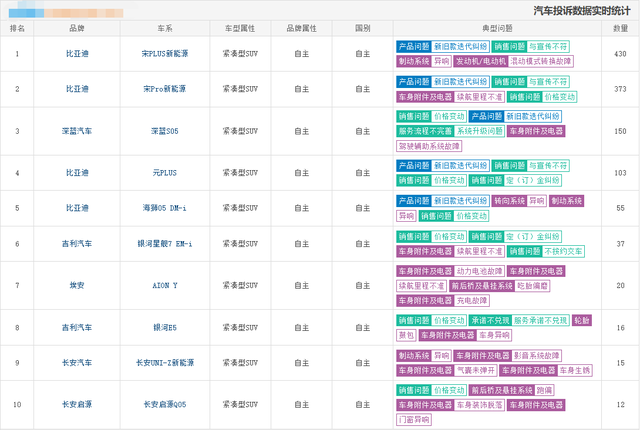The width and height of the screenshot is (640, 430).
Task: Open the 长安启源 brand link
Action: 77,404
